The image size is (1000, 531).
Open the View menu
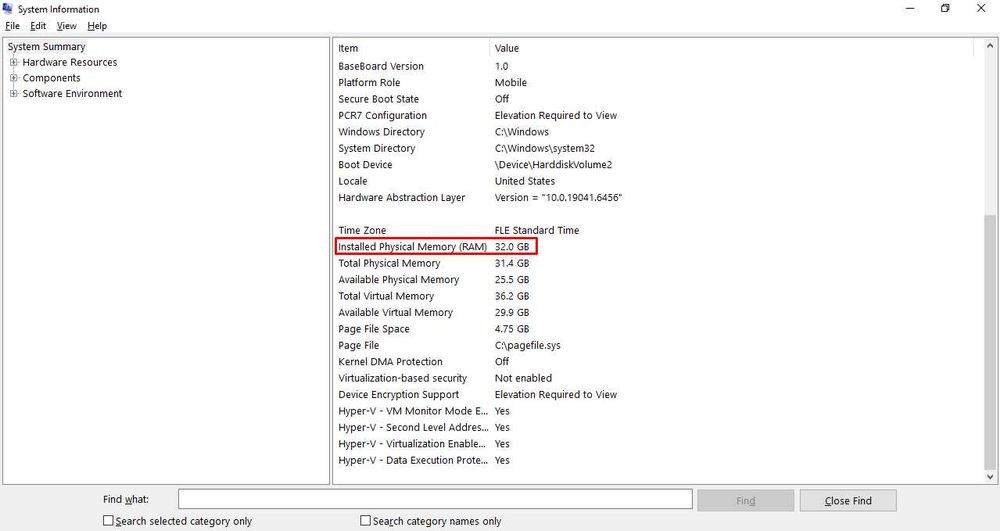pyautogui.click(x=66, y=26)
